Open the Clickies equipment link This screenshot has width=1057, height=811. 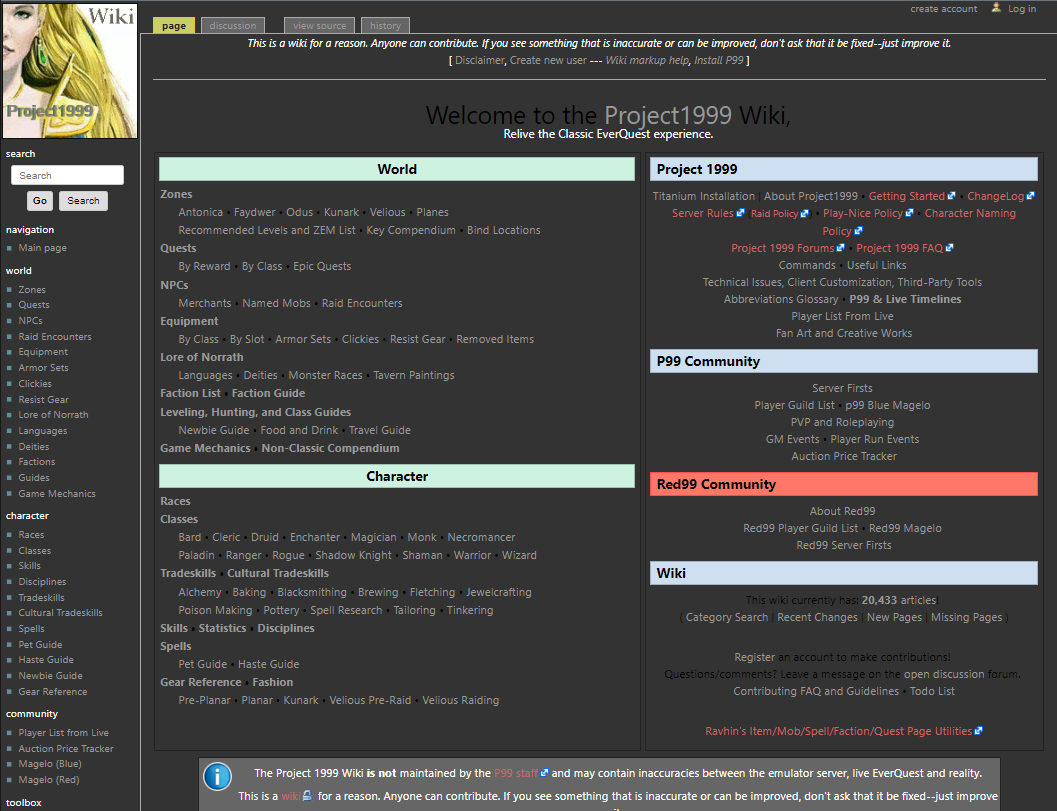[360, 339]
